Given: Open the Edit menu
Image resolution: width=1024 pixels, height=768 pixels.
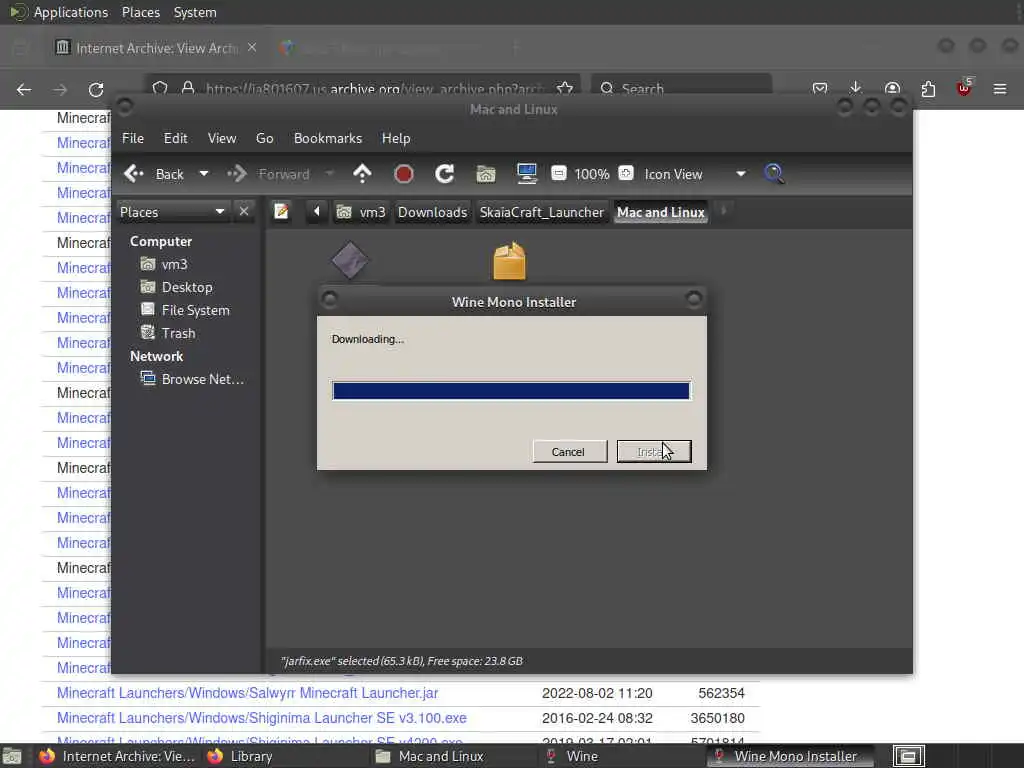Looking at the screenshot, I should click(x=175, y=138).
